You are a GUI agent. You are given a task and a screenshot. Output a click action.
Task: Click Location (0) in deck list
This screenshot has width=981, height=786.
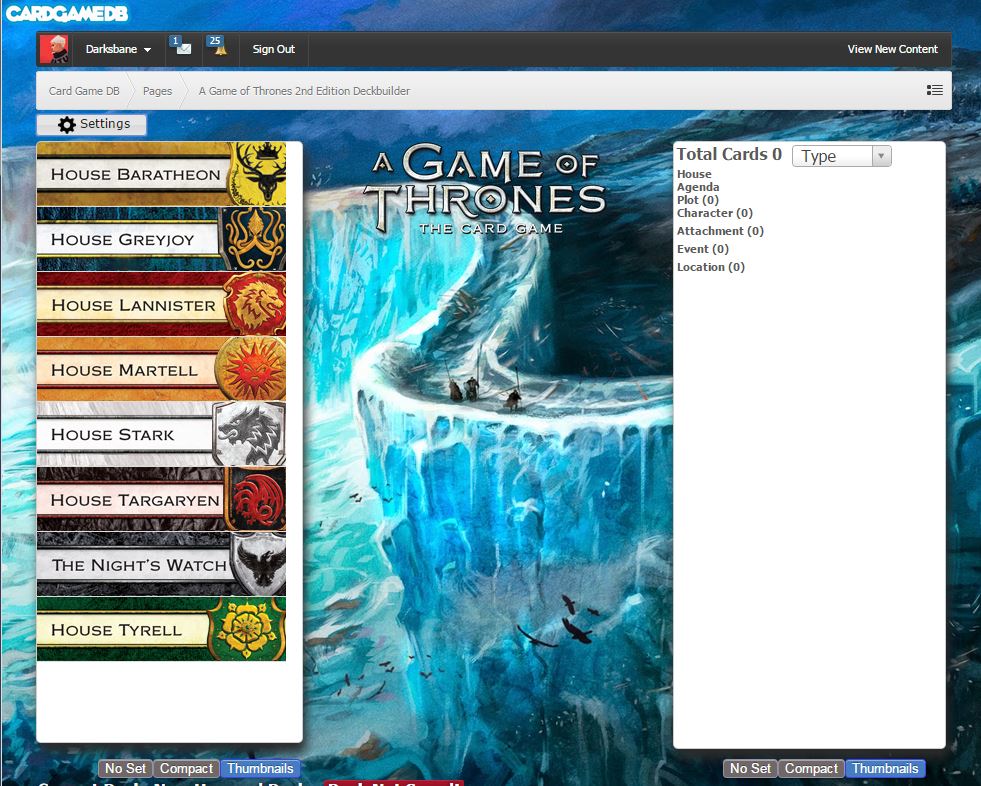(x=711, y=267)
